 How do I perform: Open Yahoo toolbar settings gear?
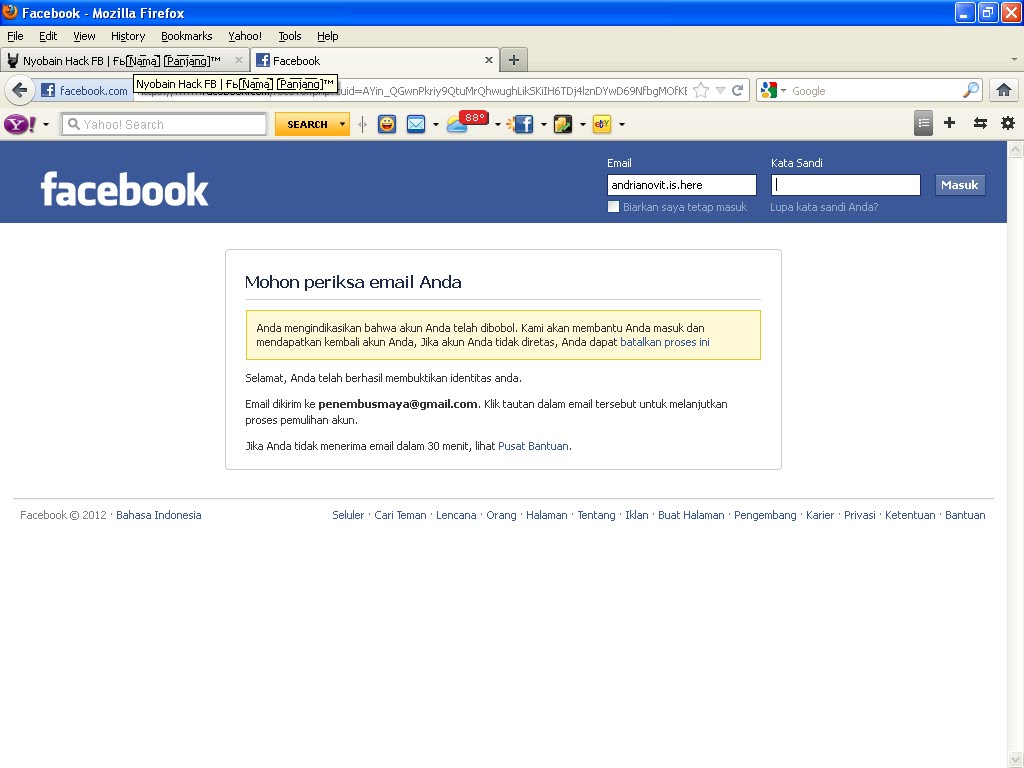[1008, 123]
